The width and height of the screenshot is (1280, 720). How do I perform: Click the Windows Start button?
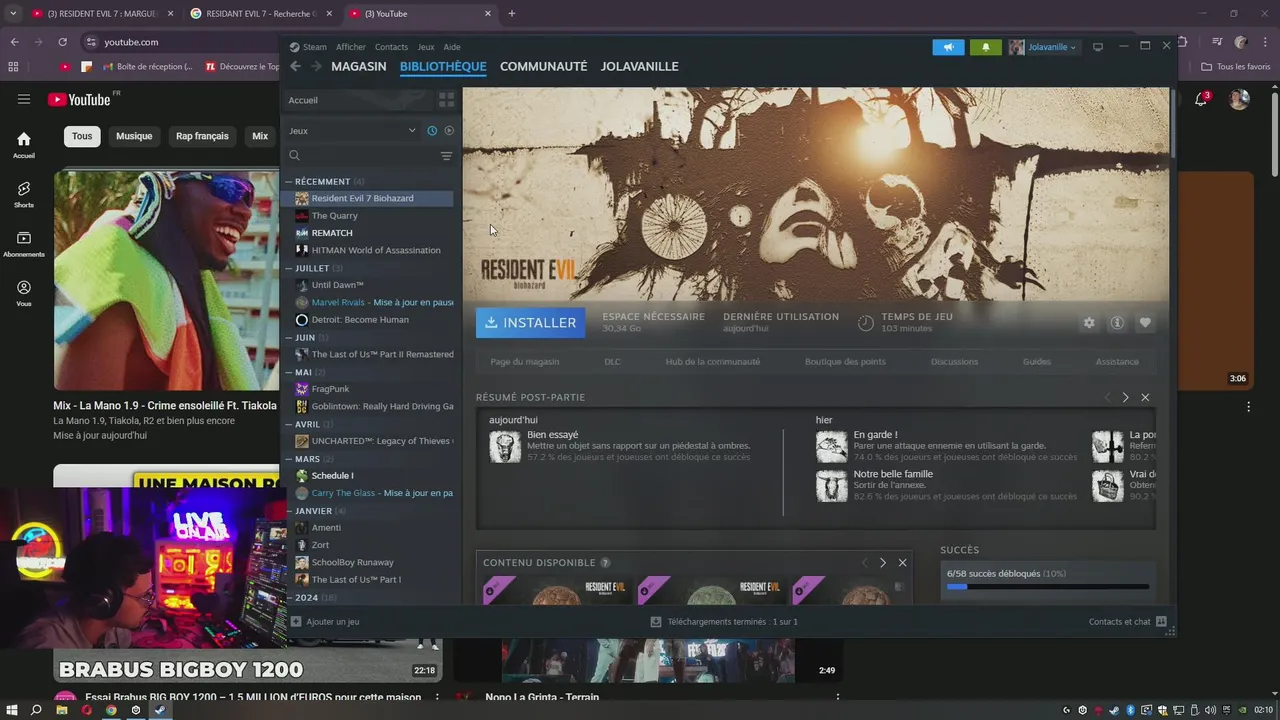(x=12, y=710)
